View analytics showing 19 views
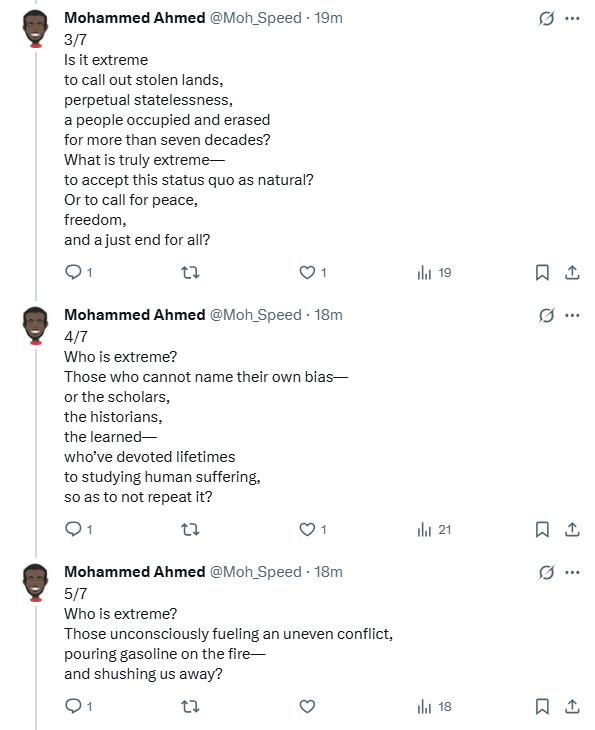The image size is (595, 730). [434, 272]
